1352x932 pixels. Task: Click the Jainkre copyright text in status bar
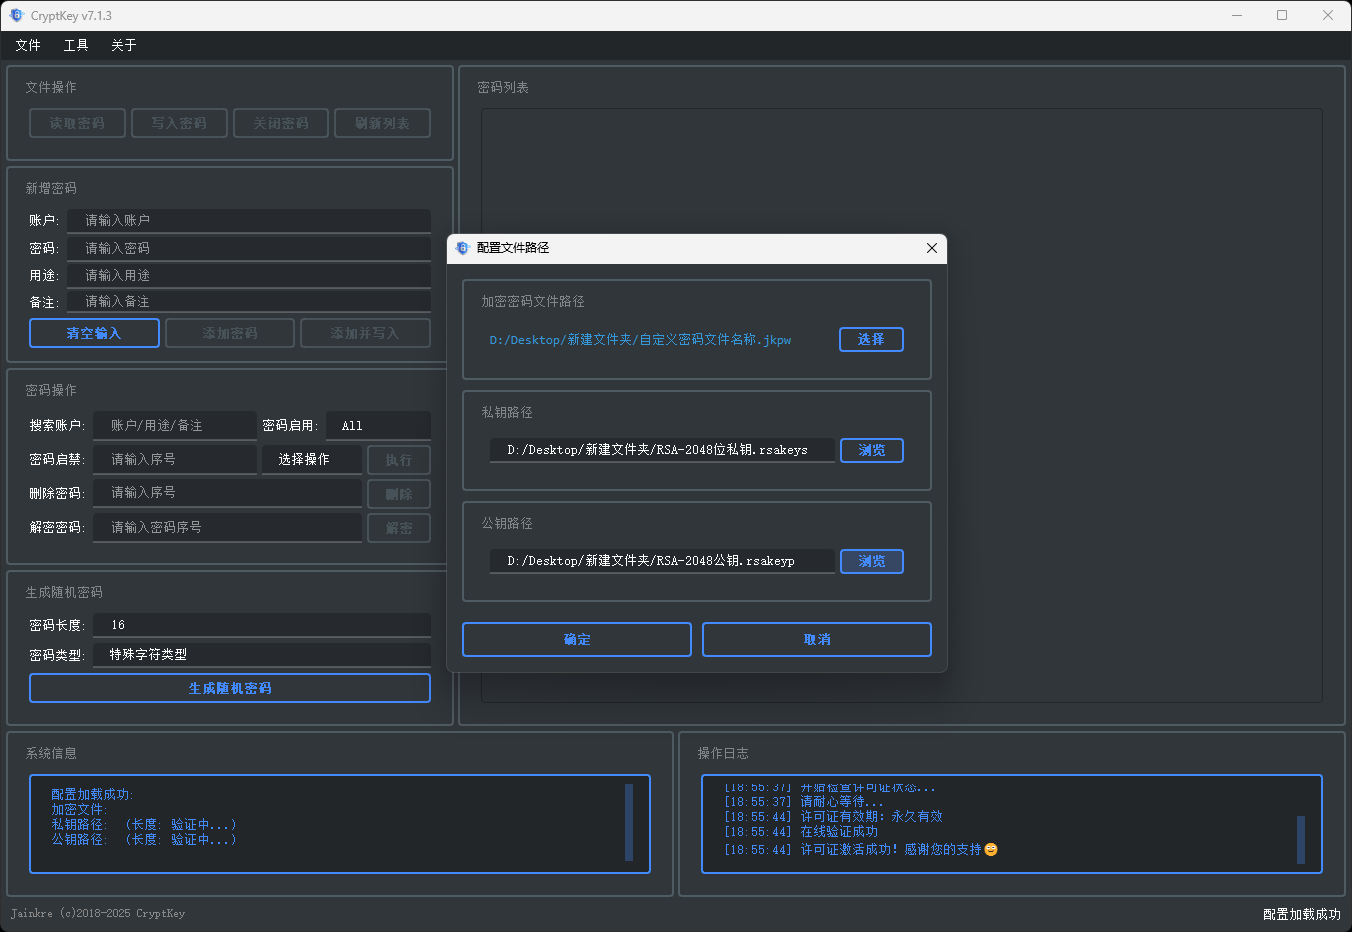click(x=98, y=913)
